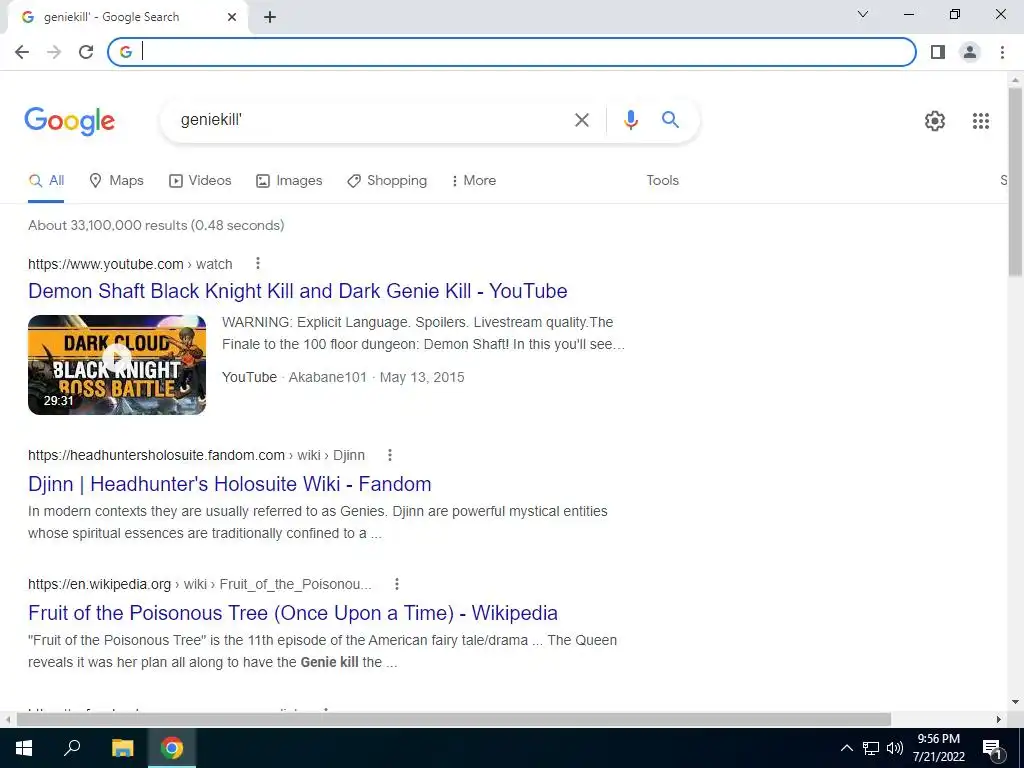Viewport: 1024px width, 768px height.
Task: Open the tab search chevron in title bar
Action: [863, 14]
